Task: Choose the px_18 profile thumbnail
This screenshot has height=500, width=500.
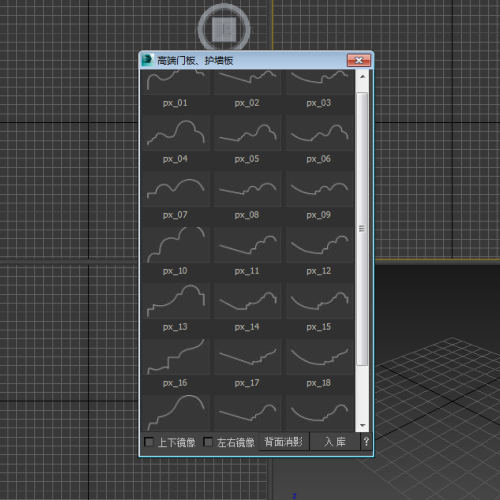Action: tap(320, 357)
